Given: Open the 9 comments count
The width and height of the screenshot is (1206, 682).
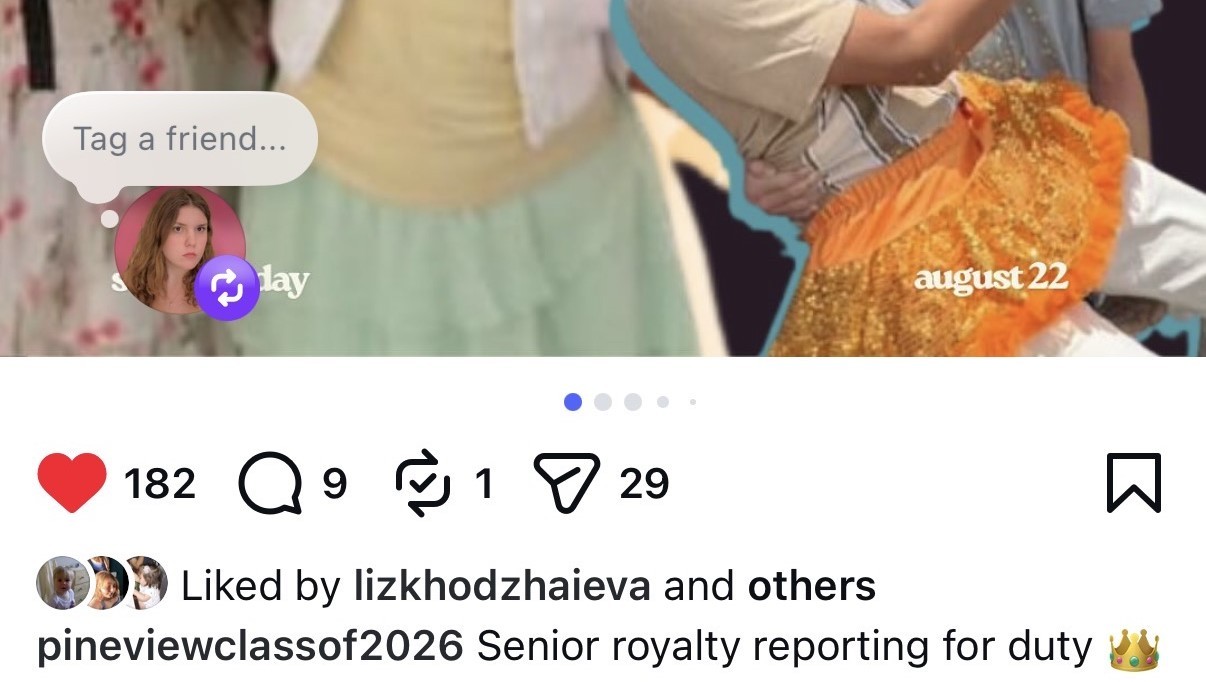Looking at the screenshot, I should pos(335,484).
